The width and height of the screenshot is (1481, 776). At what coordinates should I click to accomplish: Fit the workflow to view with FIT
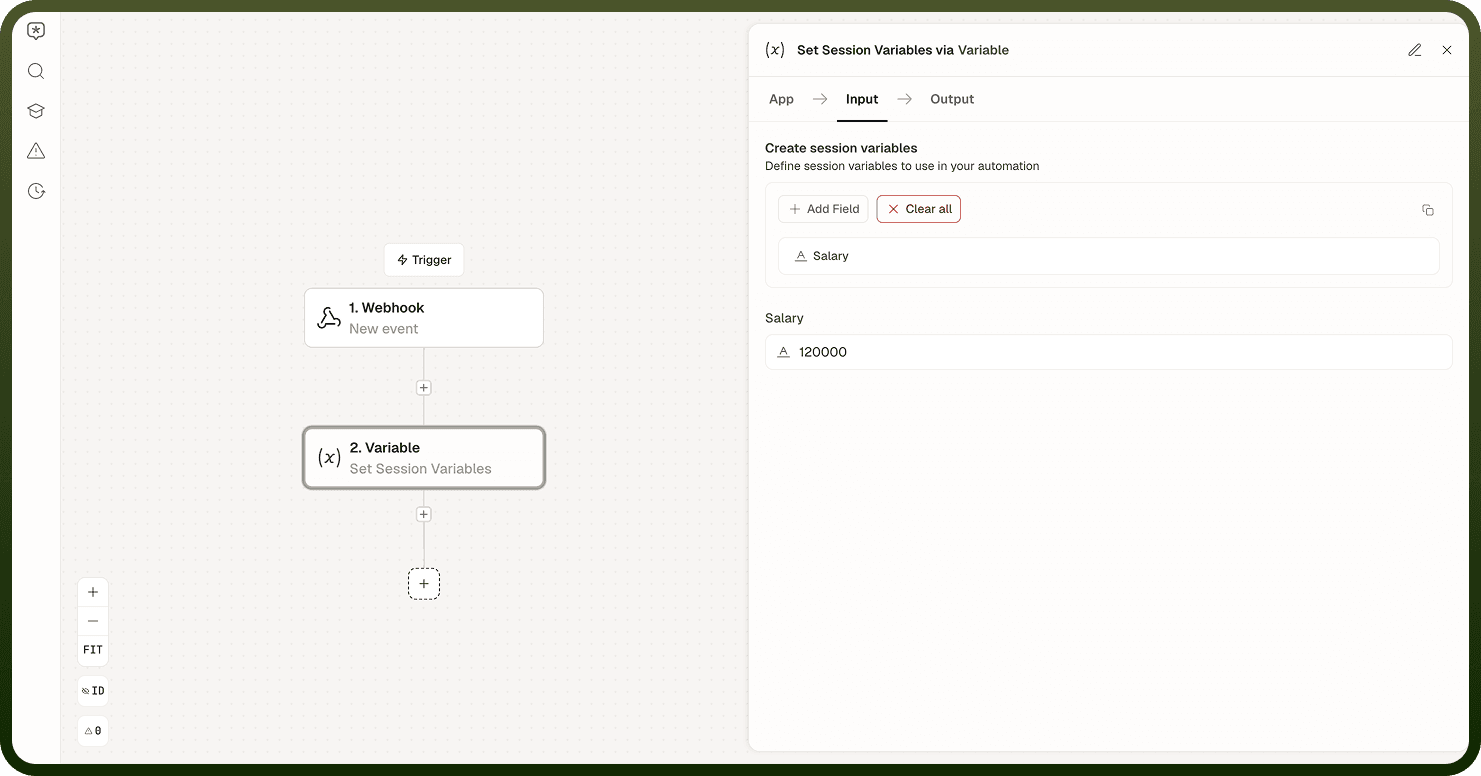[x=93, y=650]
